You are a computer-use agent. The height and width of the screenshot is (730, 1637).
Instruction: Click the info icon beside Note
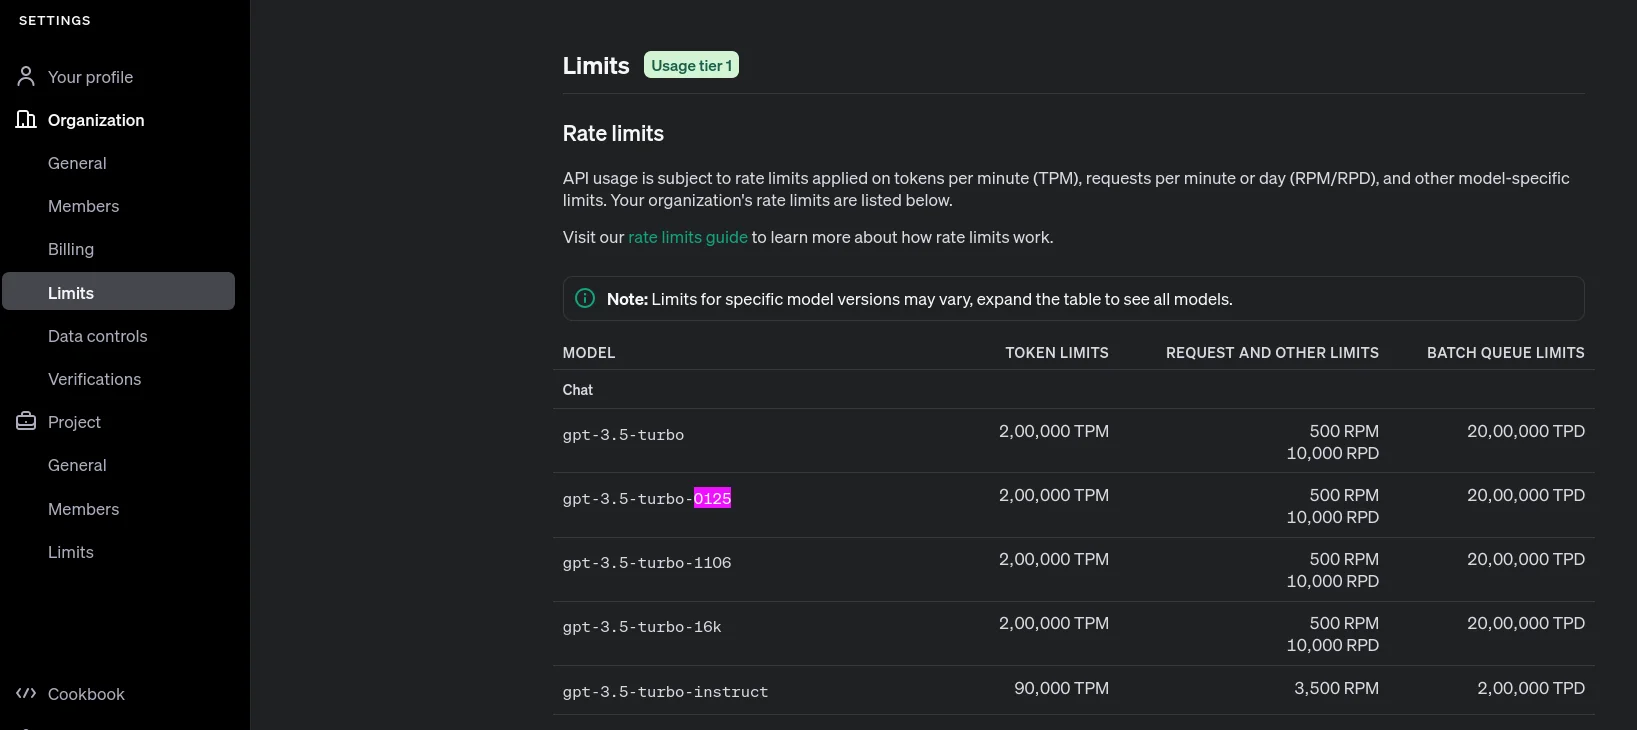coord(585,298)
